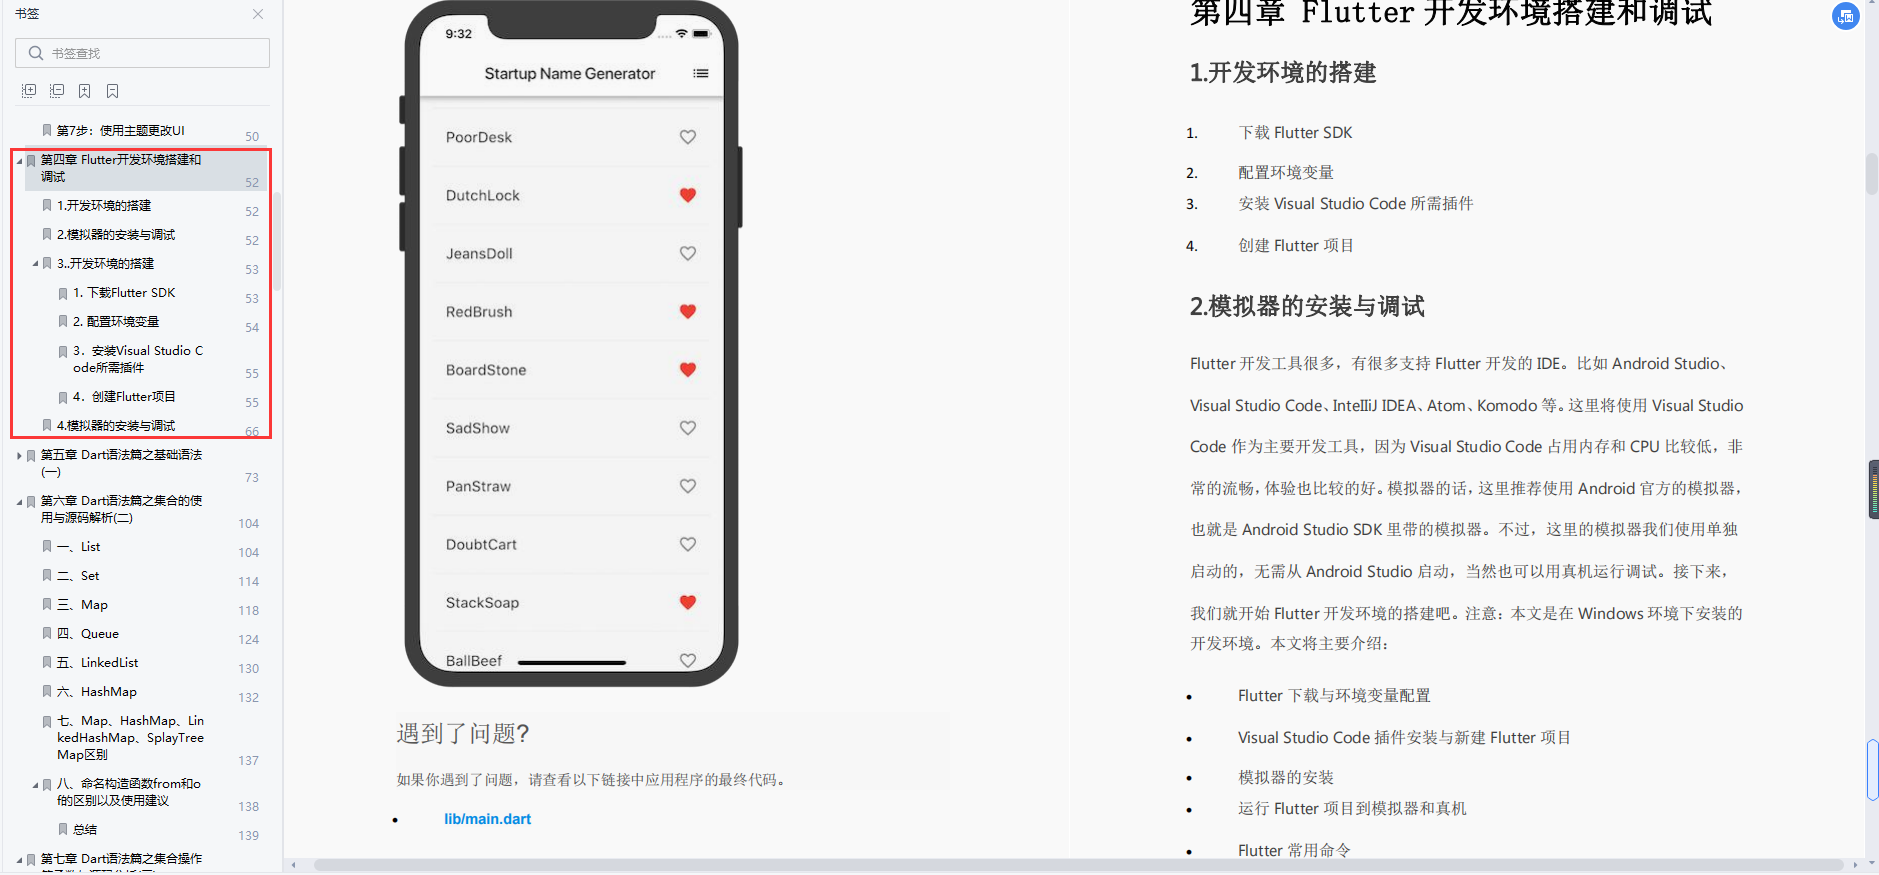Go to the 二、Set bookmark
The width and height of the screenshot is (1879, 875).
click(78, 576)
